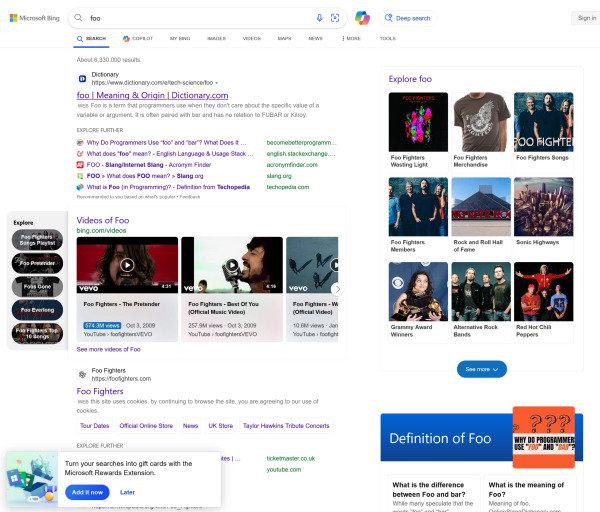Click Add it now rewards button
Viewport: 600px width, 512px height.
click(87, 492)
